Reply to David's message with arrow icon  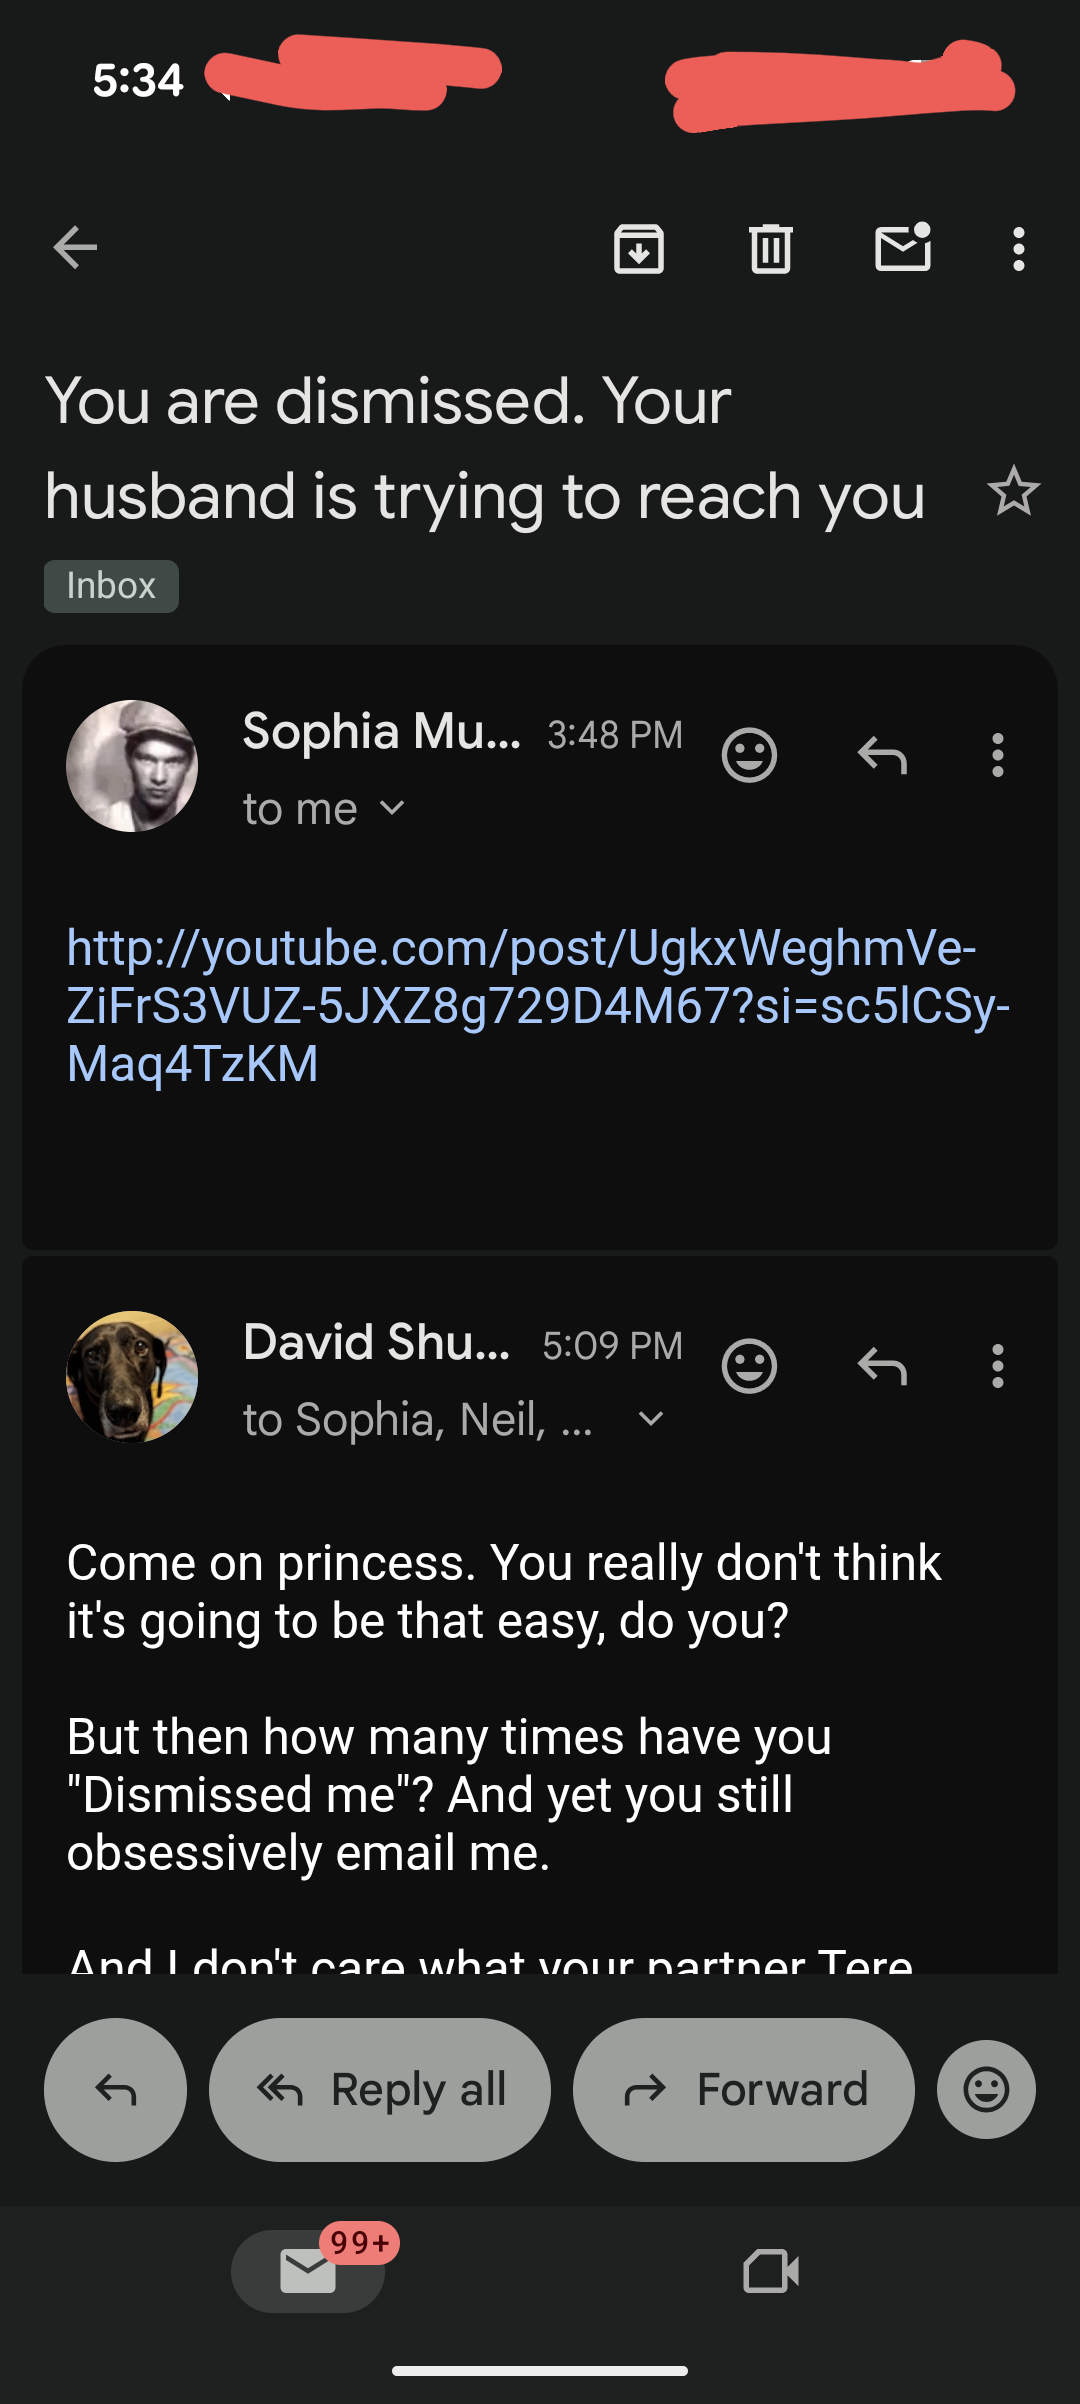coord(882,1366)
